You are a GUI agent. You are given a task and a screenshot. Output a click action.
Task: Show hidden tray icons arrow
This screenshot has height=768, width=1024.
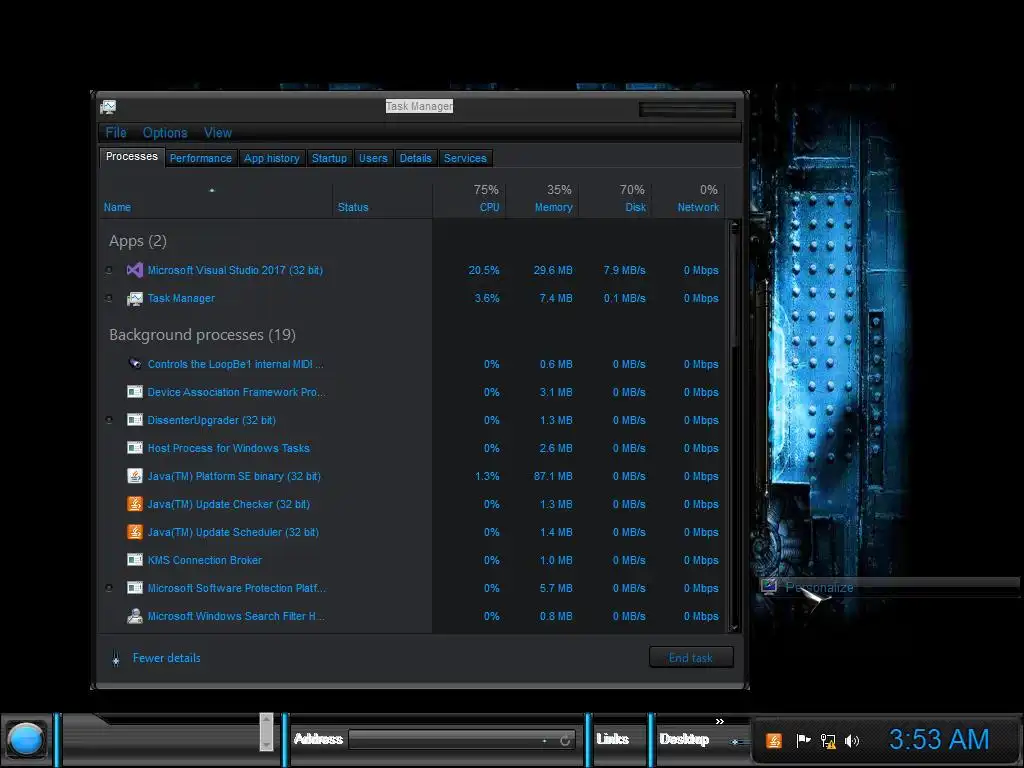[x=735, y=742]
